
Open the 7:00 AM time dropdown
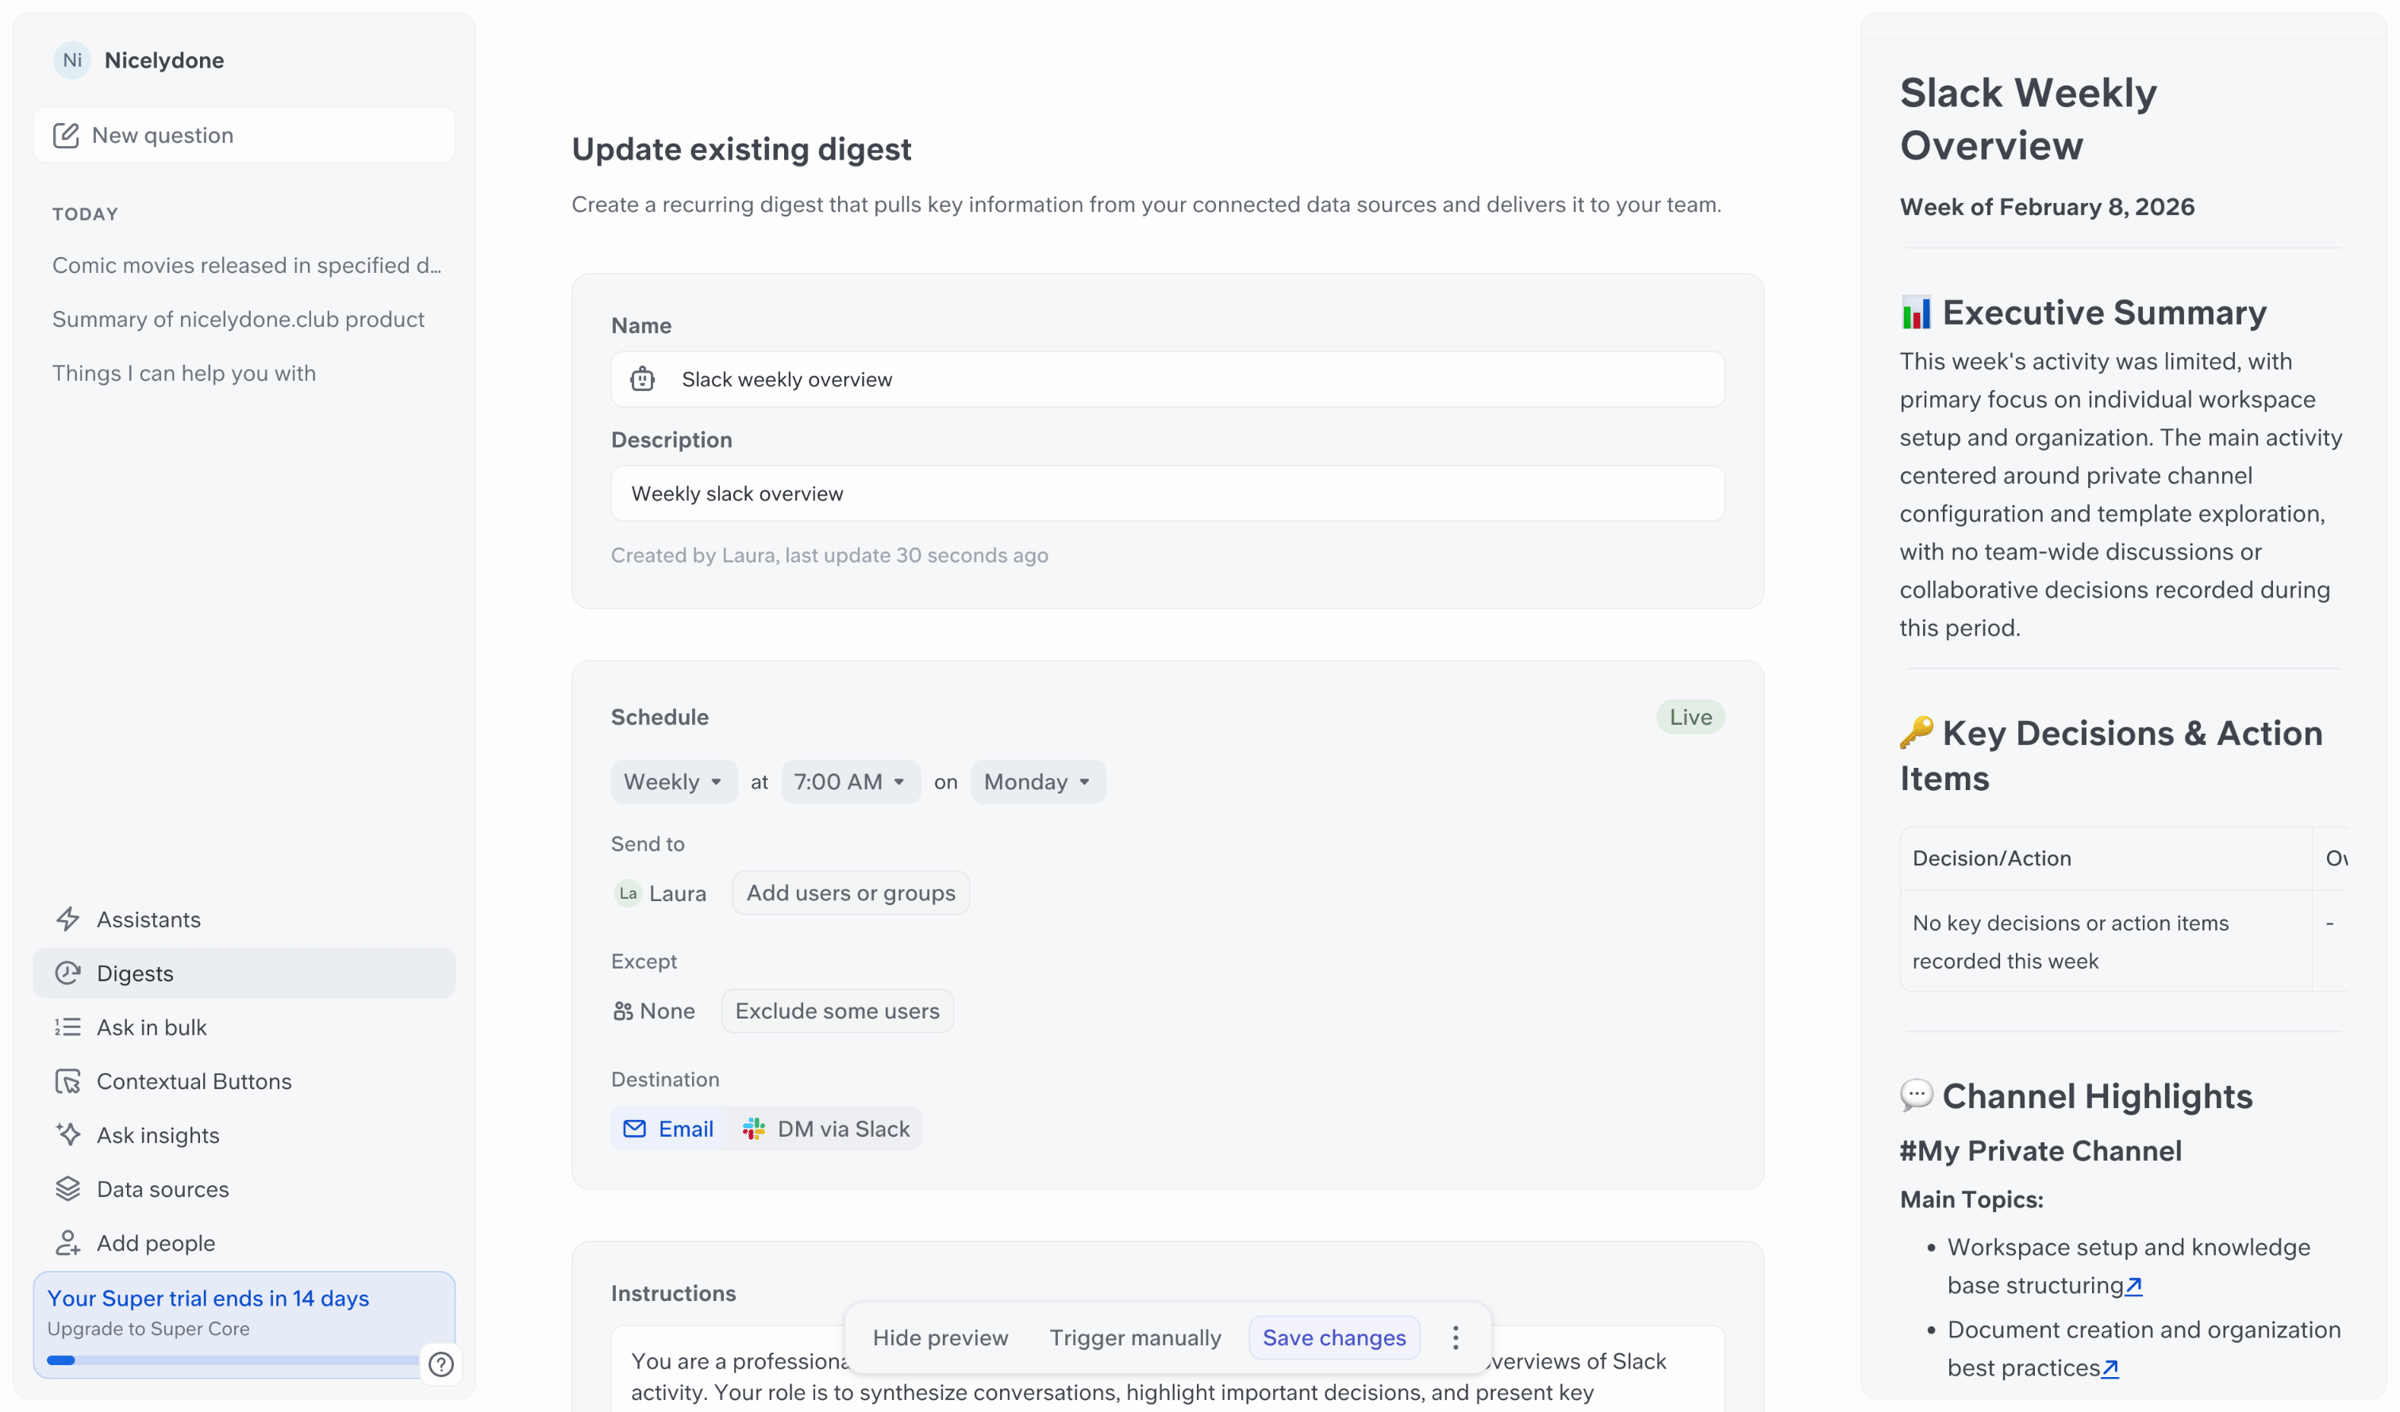[850, 782]
